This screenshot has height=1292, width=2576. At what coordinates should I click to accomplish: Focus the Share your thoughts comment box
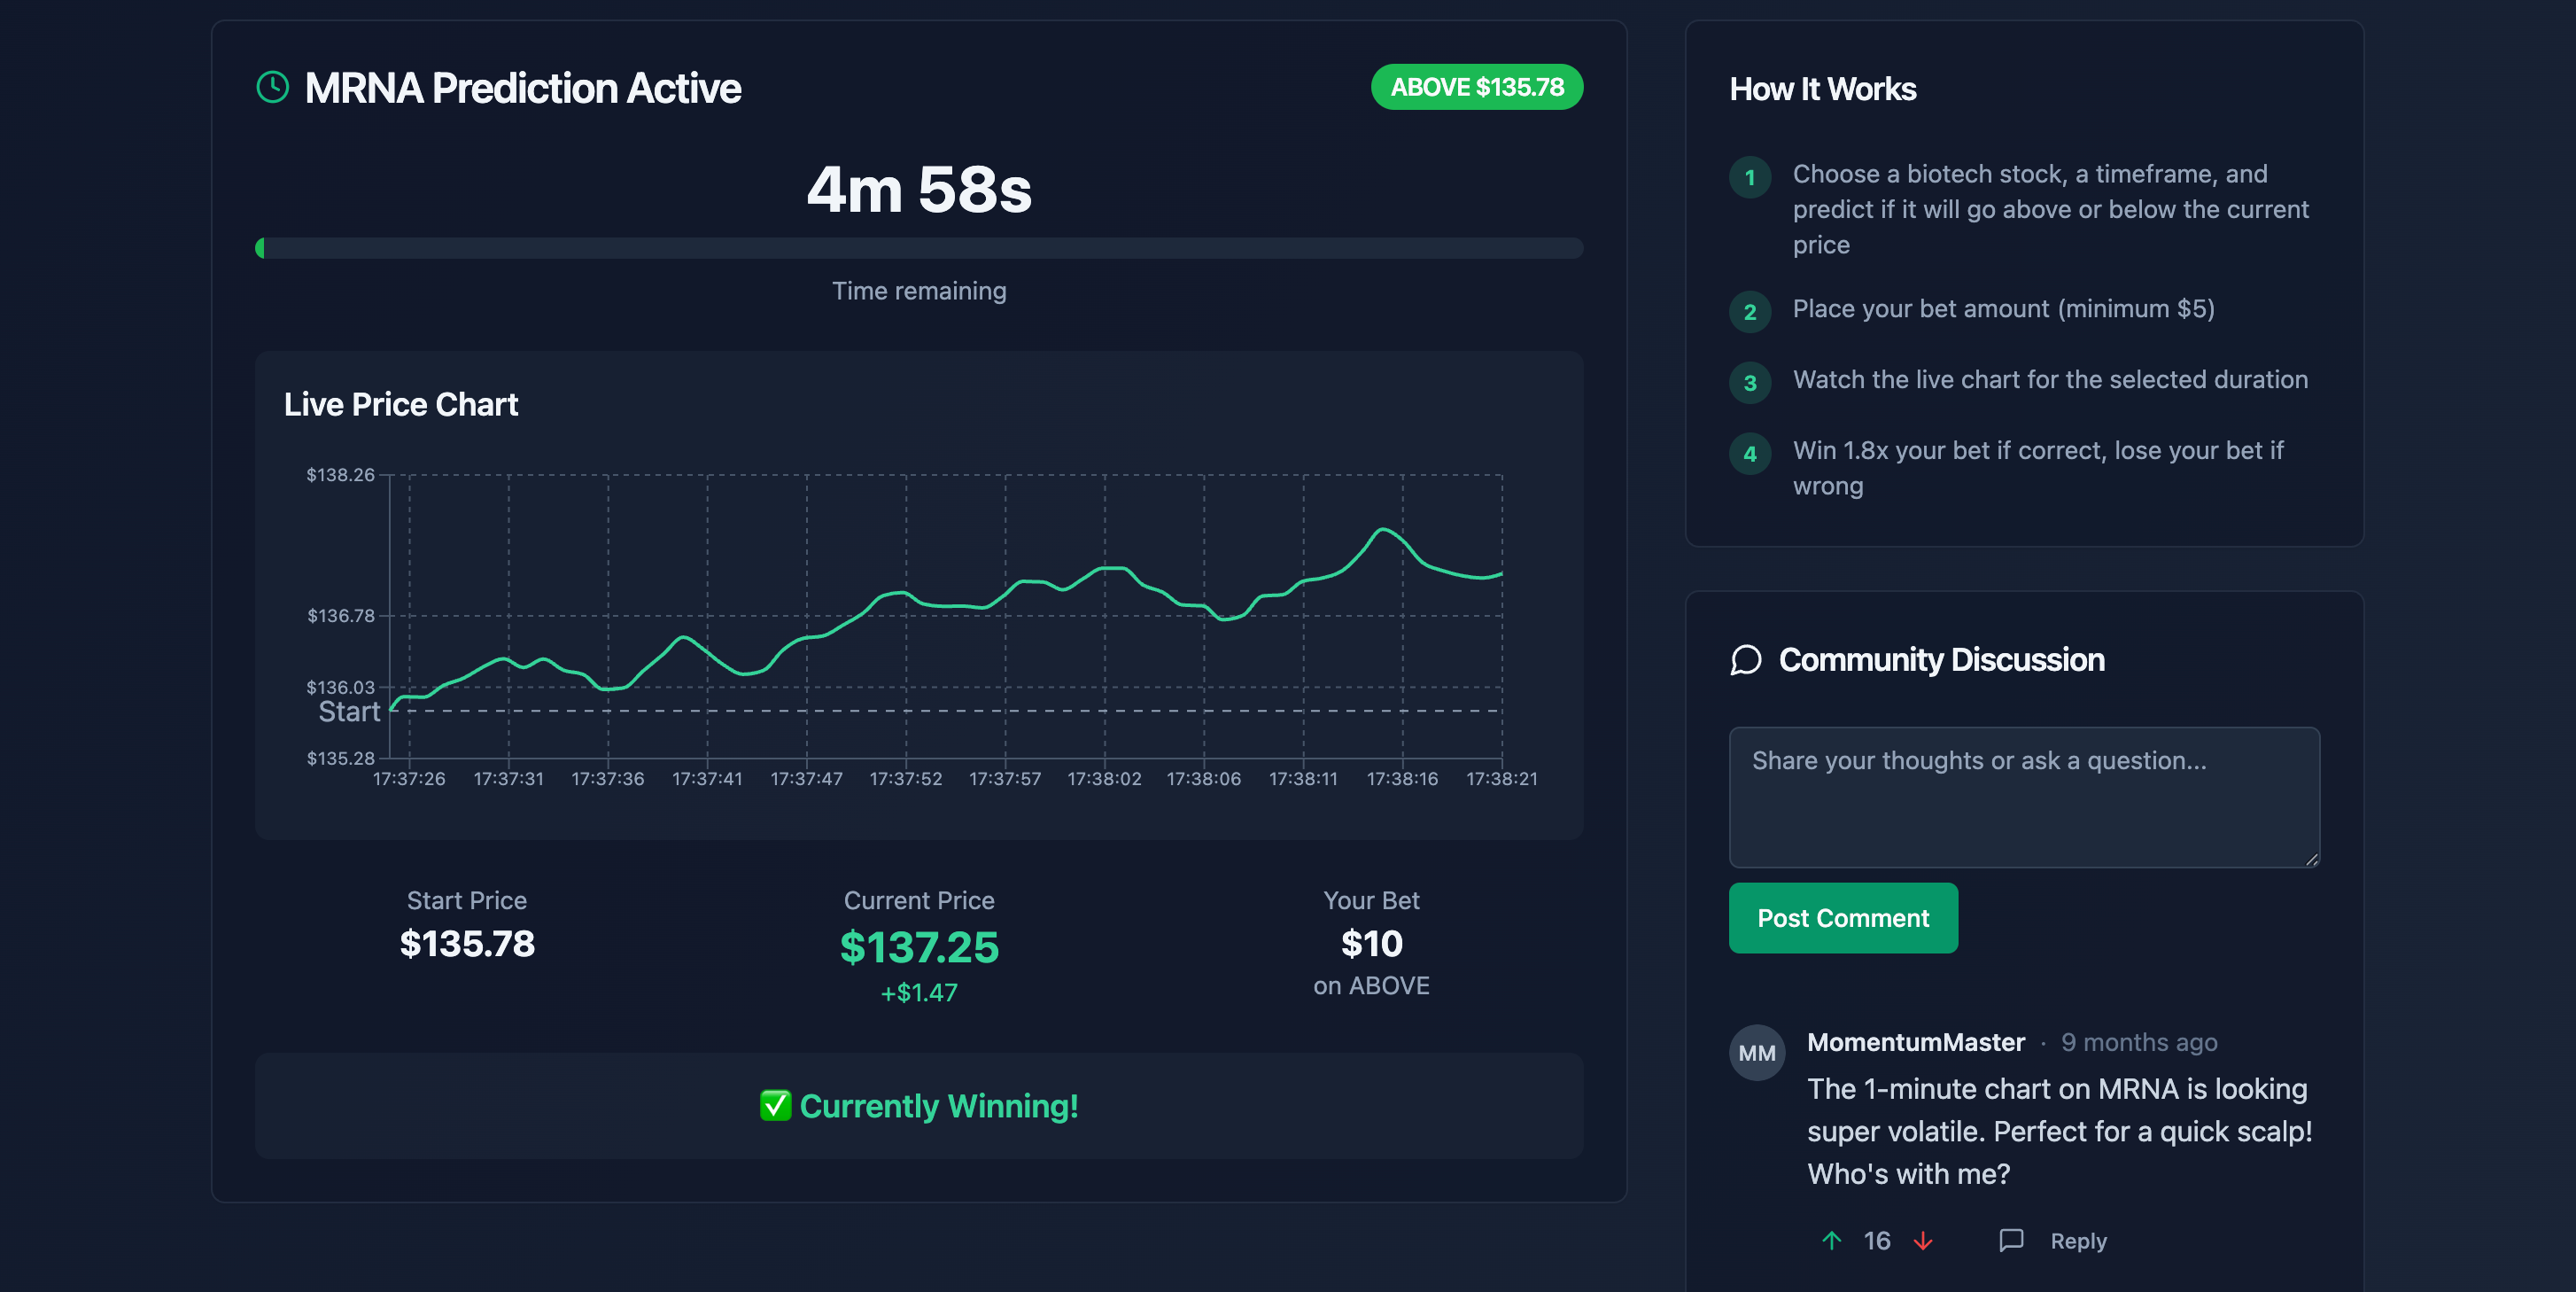(2024, 797)
